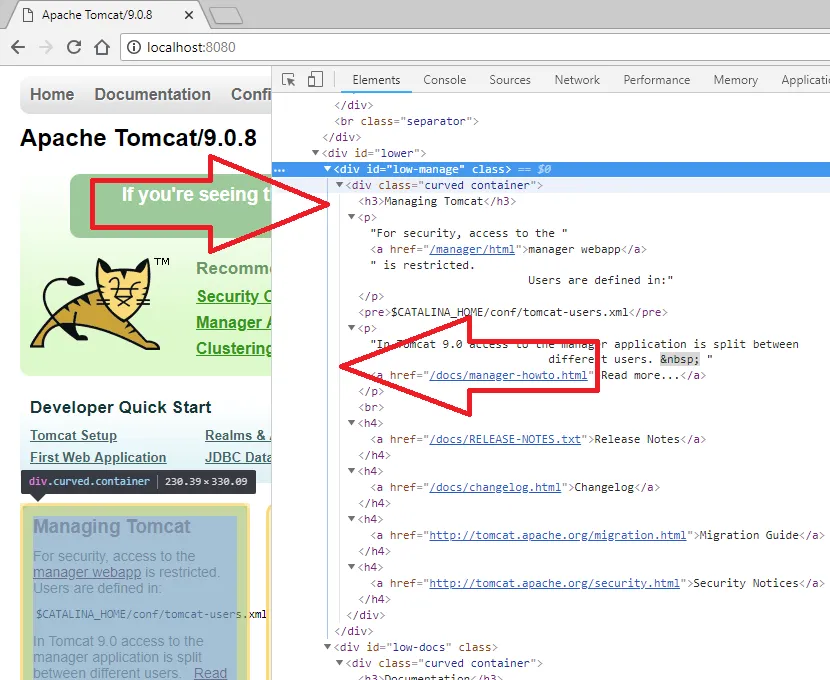
Task: Collapse the div id="low-manage" node
Action: 328,169
